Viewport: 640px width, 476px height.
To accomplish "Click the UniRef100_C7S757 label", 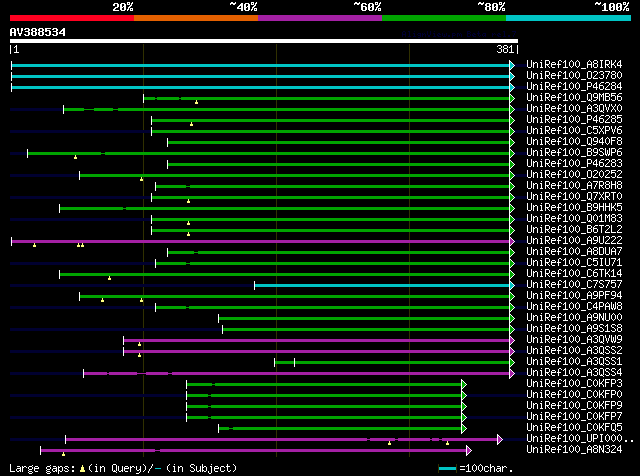I will [x=574, y=285].
